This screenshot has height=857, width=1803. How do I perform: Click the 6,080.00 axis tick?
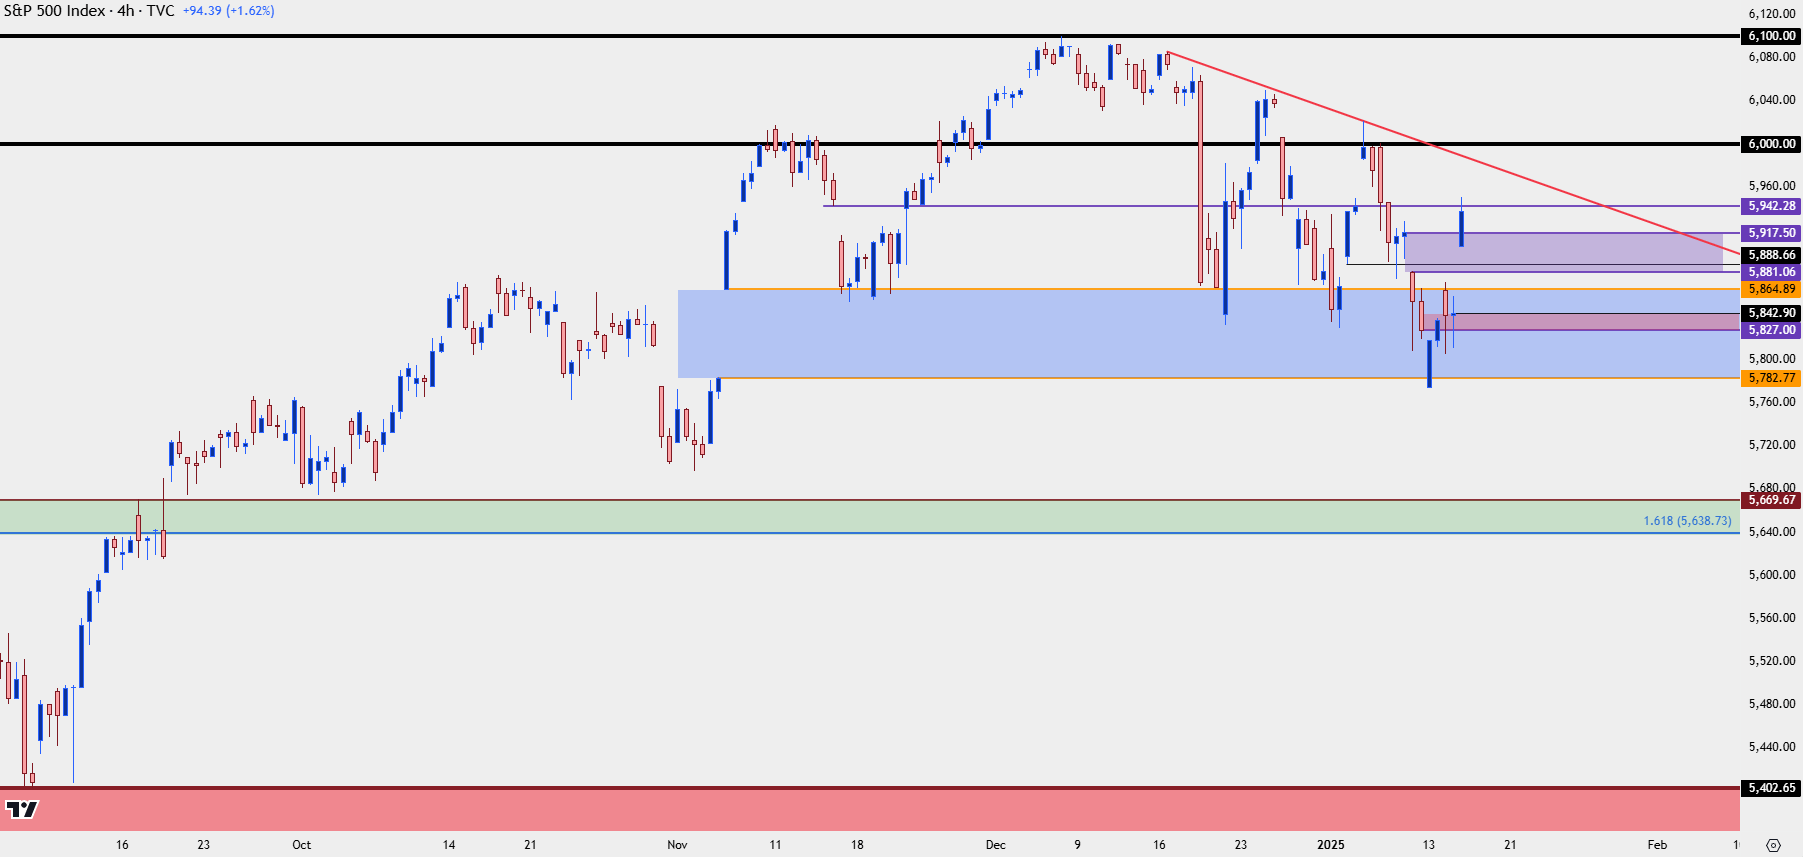tap(1772, 57)
